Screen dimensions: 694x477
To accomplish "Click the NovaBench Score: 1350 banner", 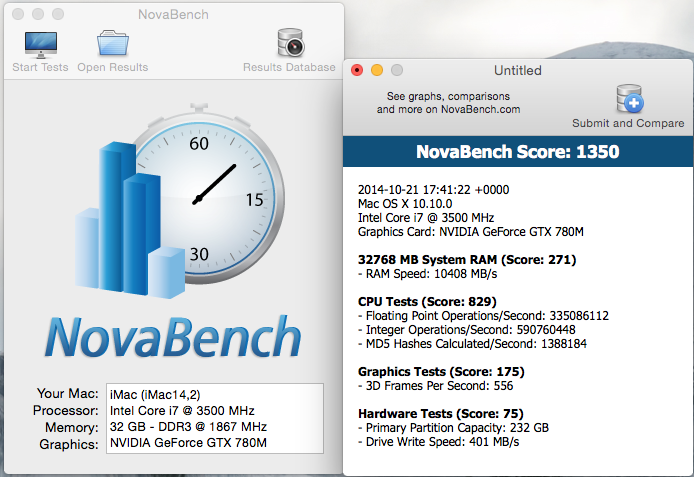I will pyautogui.click(x=518, y=152).
